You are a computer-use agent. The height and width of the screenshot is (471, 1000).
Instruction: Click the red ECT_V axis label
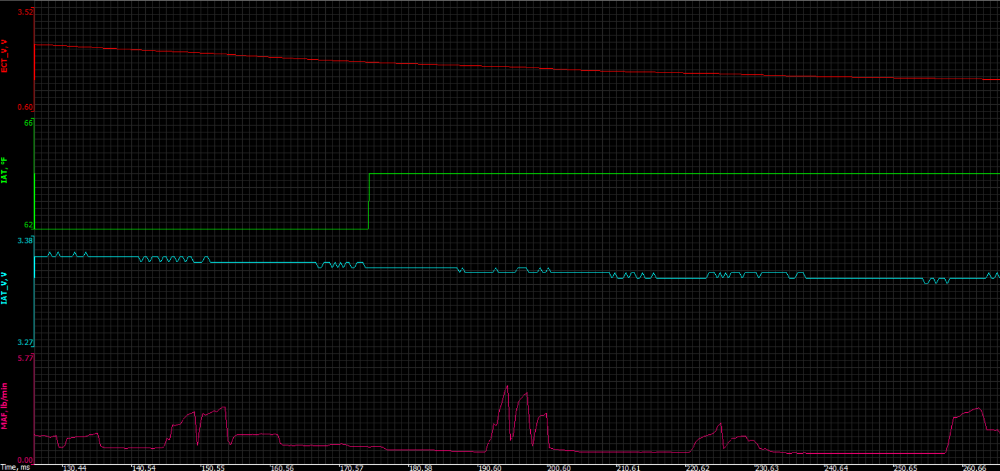tap(6, 57)
